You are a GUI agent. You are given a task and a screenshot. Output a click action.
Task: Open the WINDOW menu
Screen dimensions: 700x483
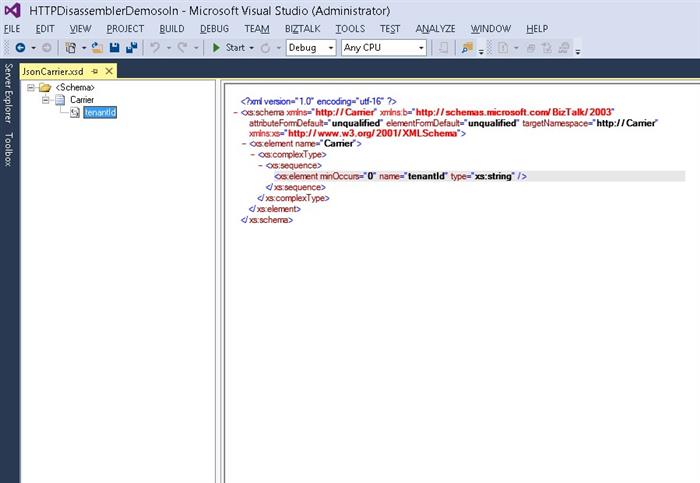tap(491, 29)
